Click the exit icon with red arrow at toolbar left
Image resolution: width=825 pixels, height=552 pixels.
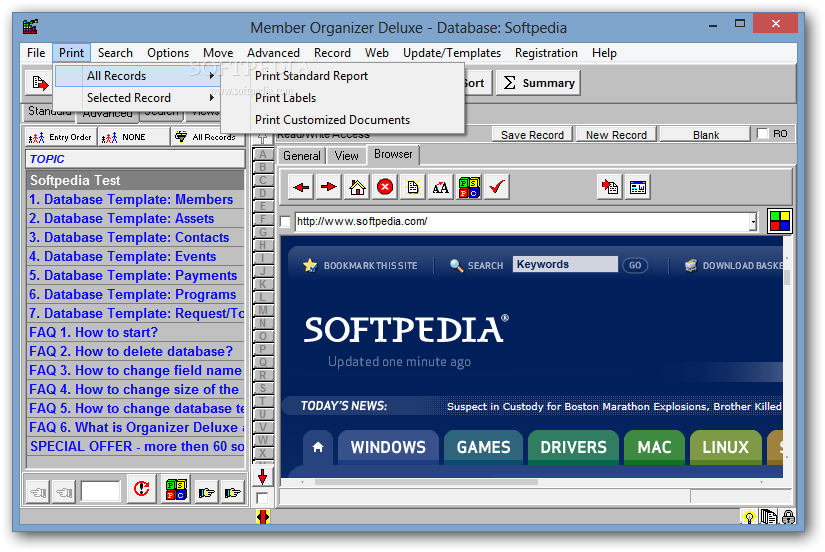point(39,83)
